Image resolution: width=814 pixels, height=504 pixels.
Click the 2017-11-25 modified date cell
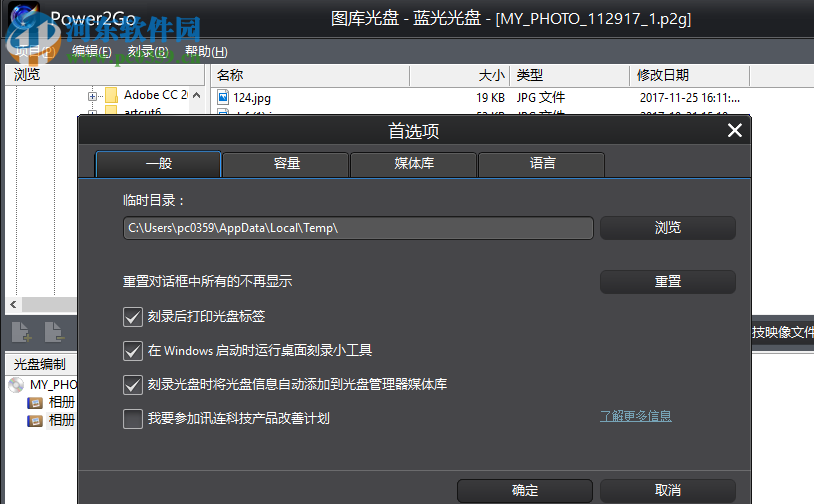689,98
